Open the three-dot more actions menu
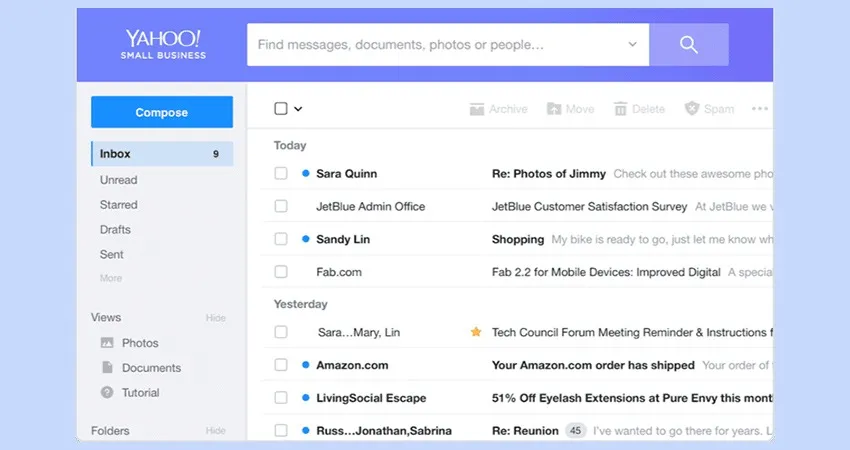Viewport: 850px width, 450px height. 759,109
